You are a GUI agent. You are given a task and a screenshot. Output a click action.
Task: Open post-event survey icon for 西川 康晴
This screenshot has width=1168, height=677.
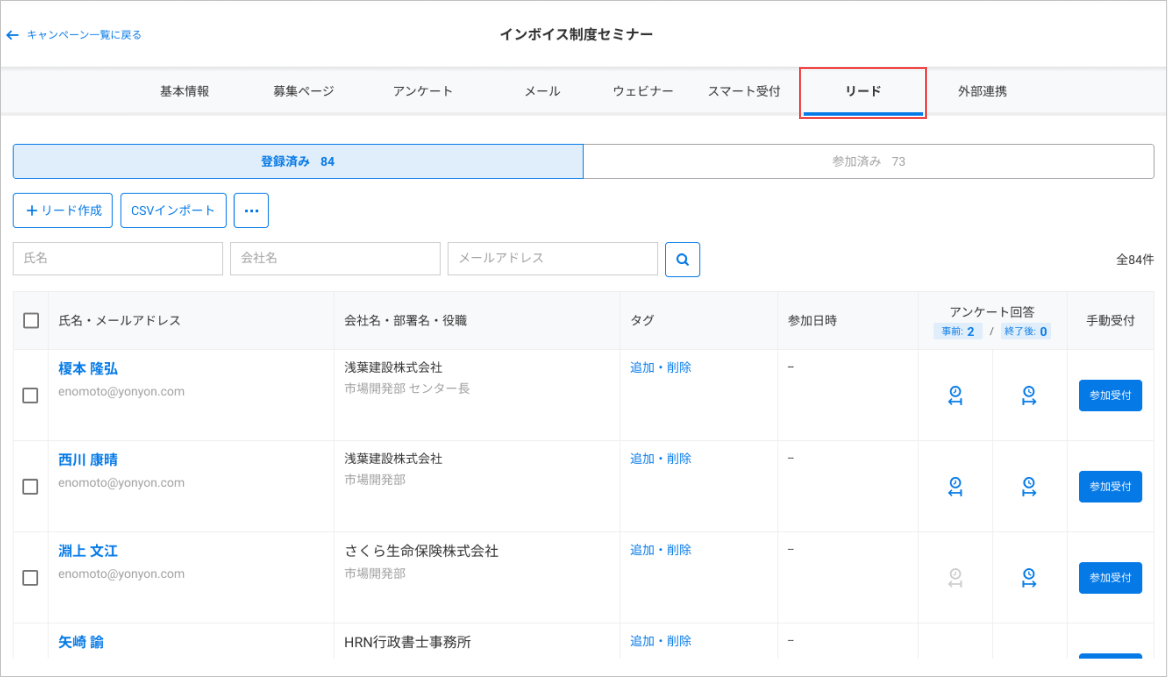point(1029,486)
